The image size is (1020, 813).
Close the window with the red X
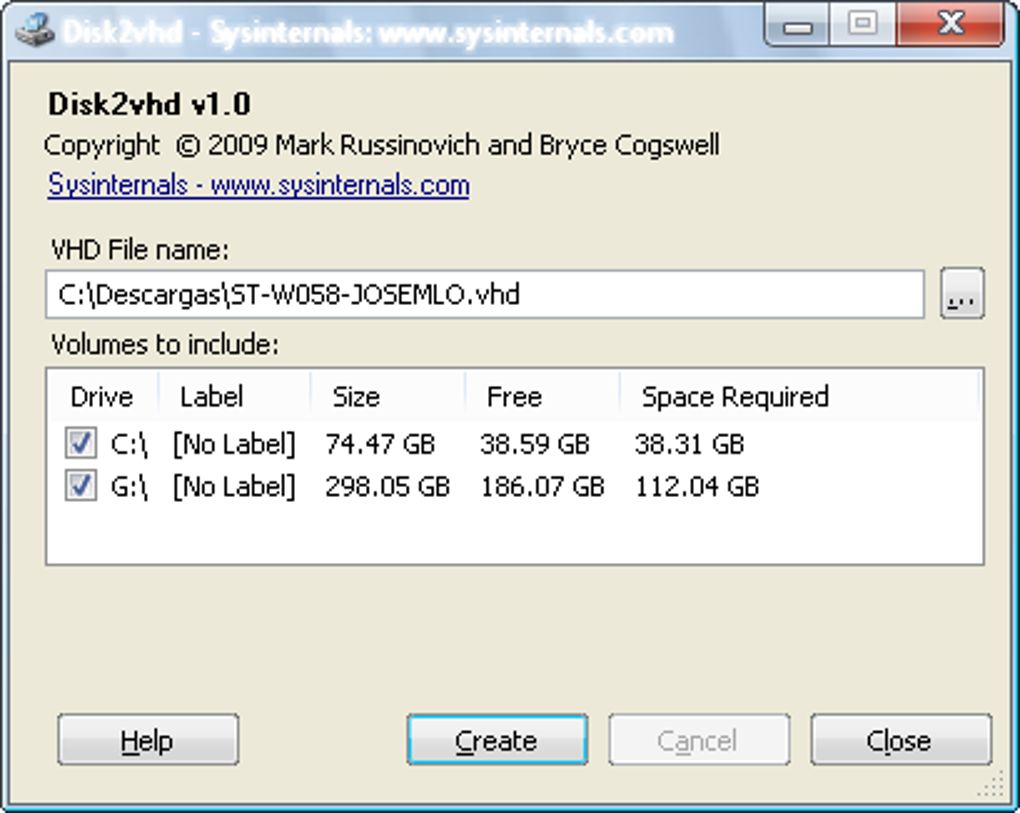[950, 25]
